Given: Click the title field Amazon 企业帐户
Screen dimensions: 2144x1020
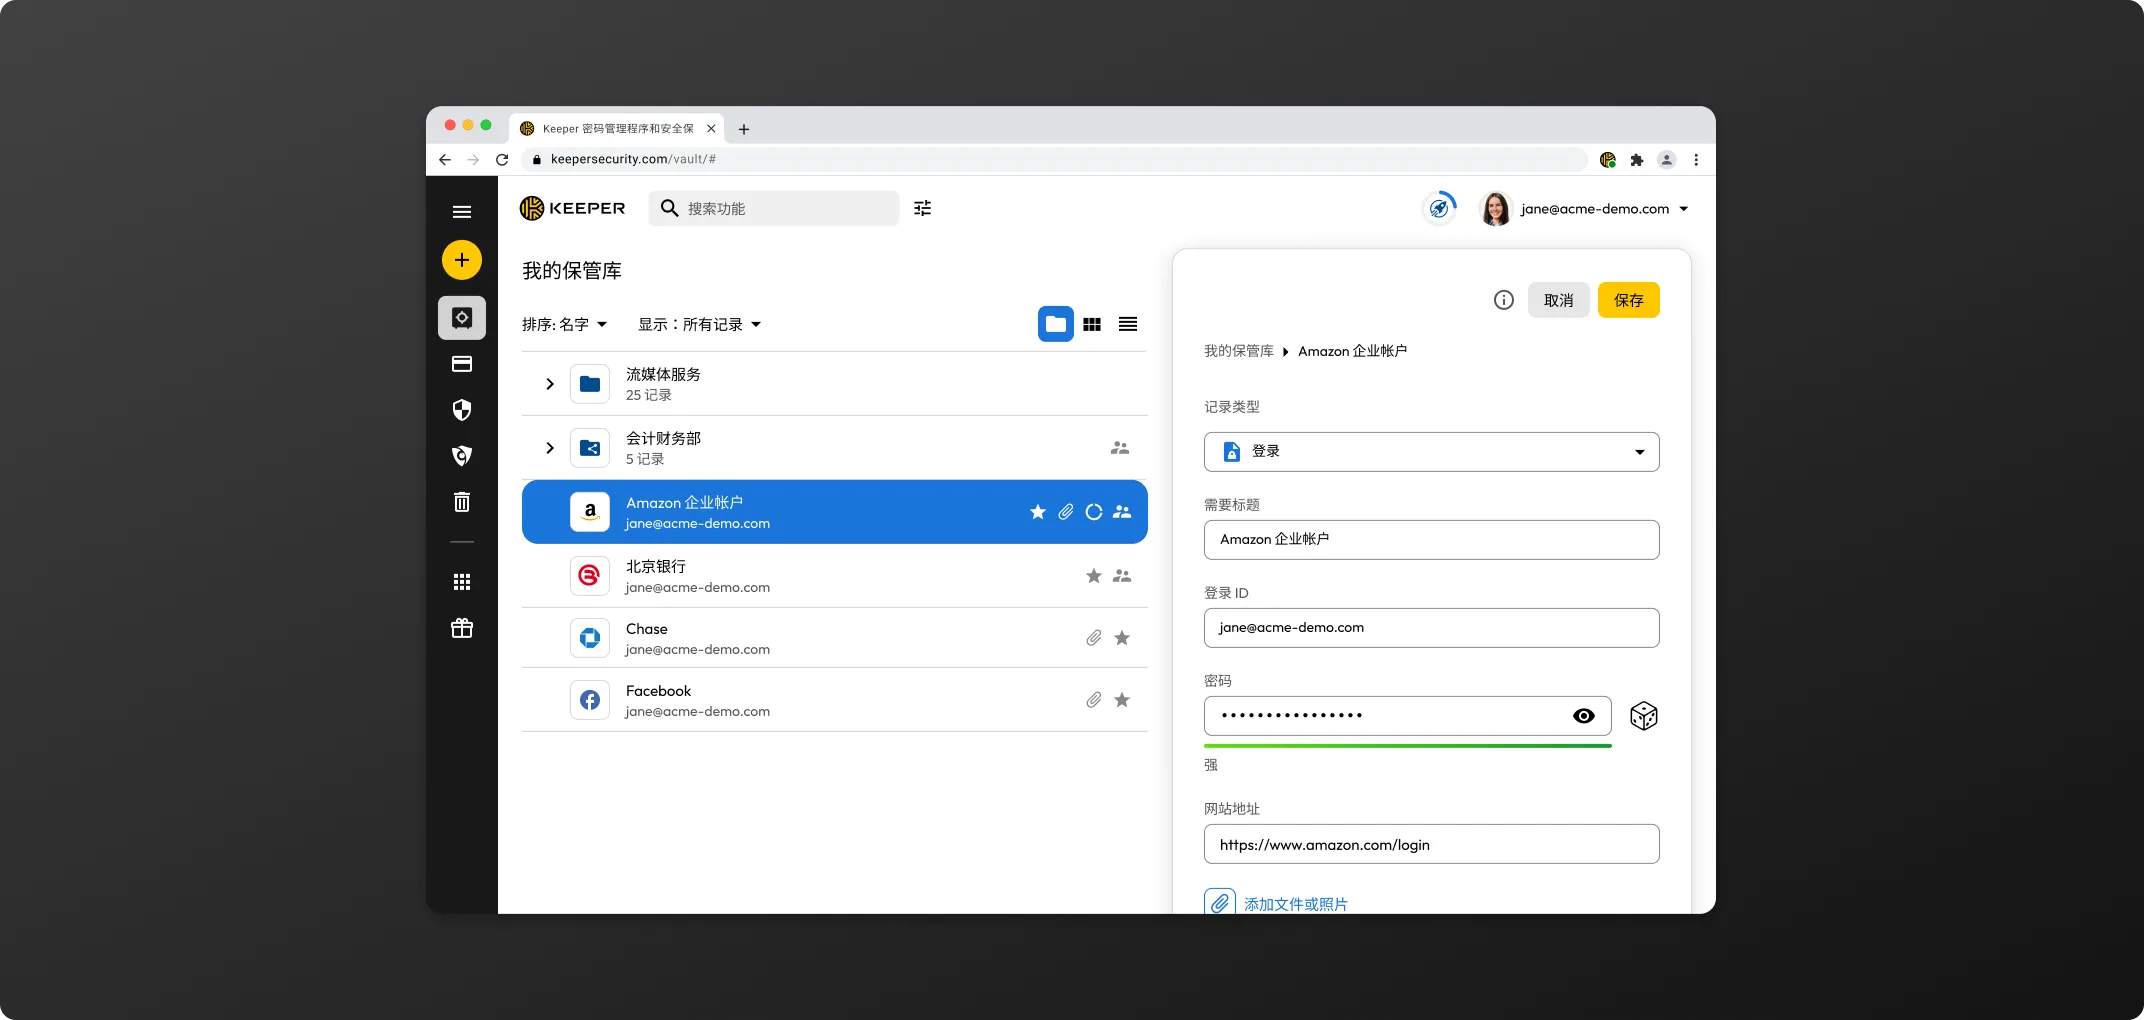Looking at the screenshot, I should [x=1431, y=540].
